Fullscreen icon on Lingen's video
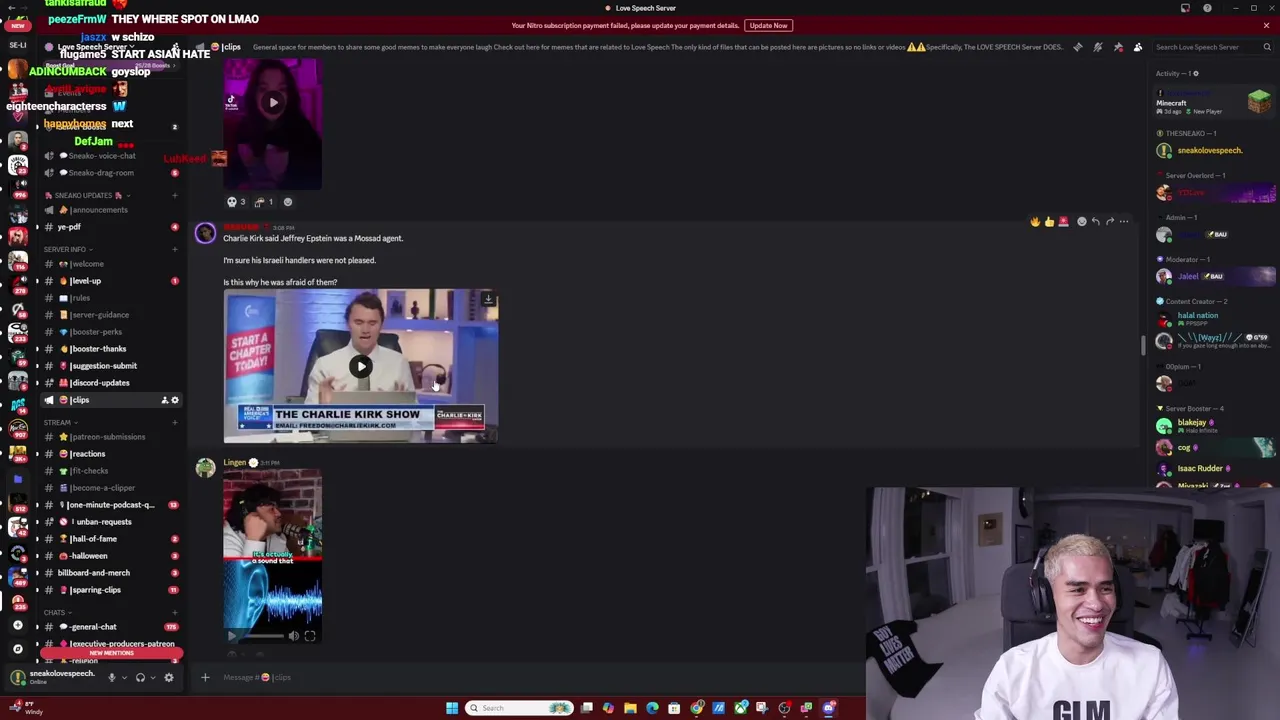The image size is (1280, 720). point(310,636)
